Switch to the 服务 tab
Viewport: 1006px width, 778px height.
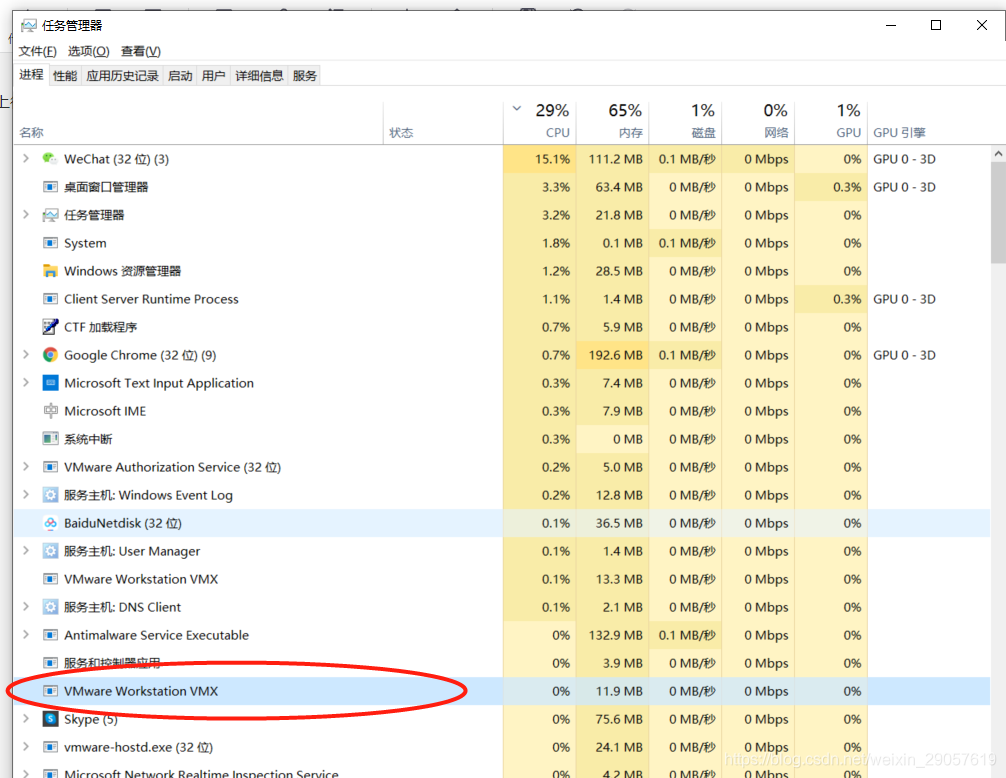304,76
